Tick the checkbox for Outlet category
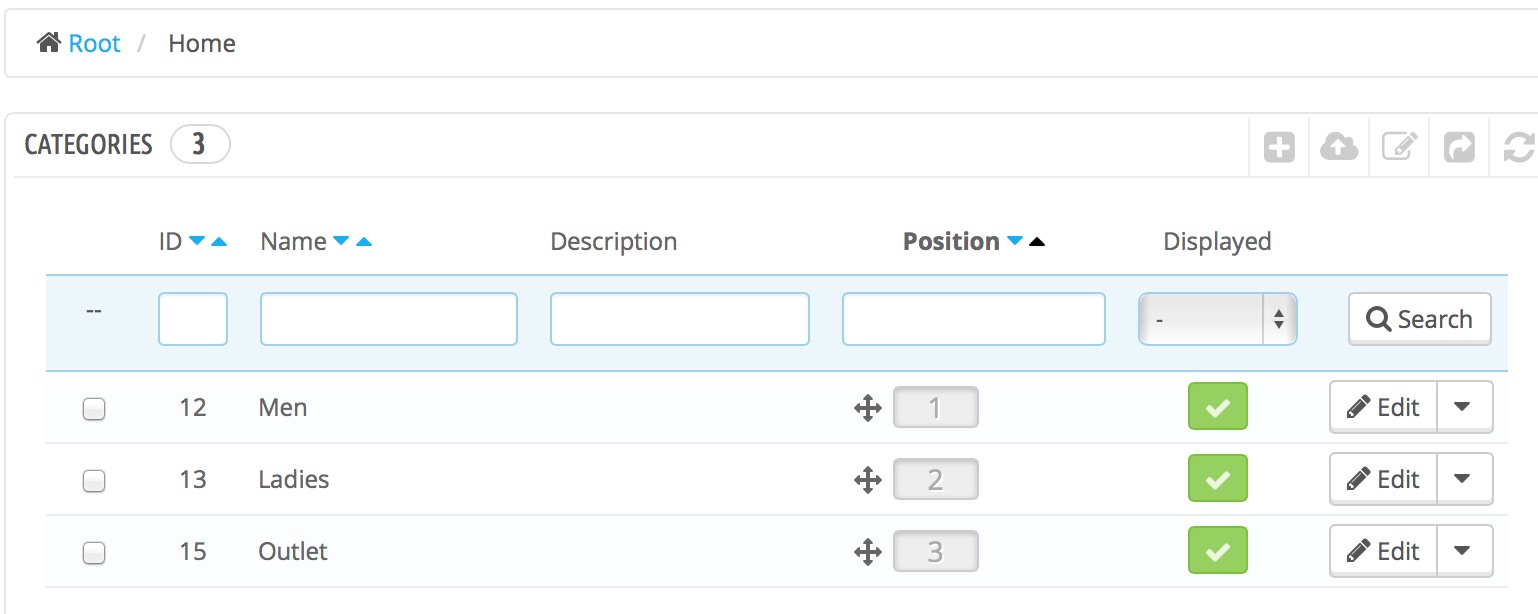 click(94, 553)
